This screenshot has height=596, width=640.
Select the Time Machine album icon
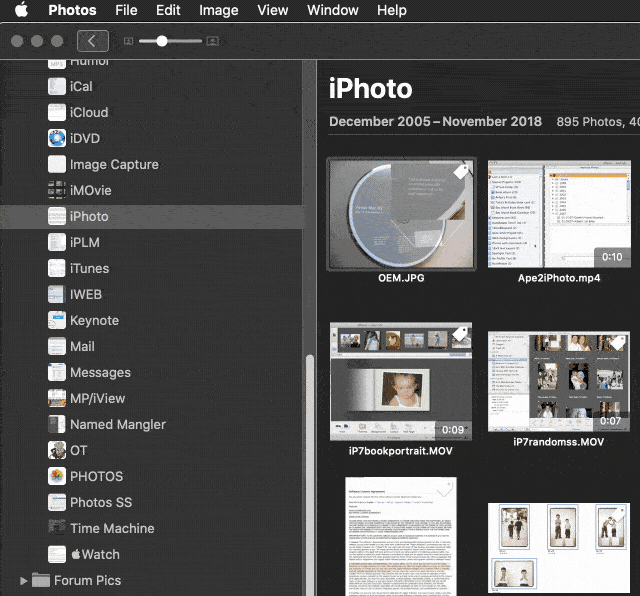point(57,529)
